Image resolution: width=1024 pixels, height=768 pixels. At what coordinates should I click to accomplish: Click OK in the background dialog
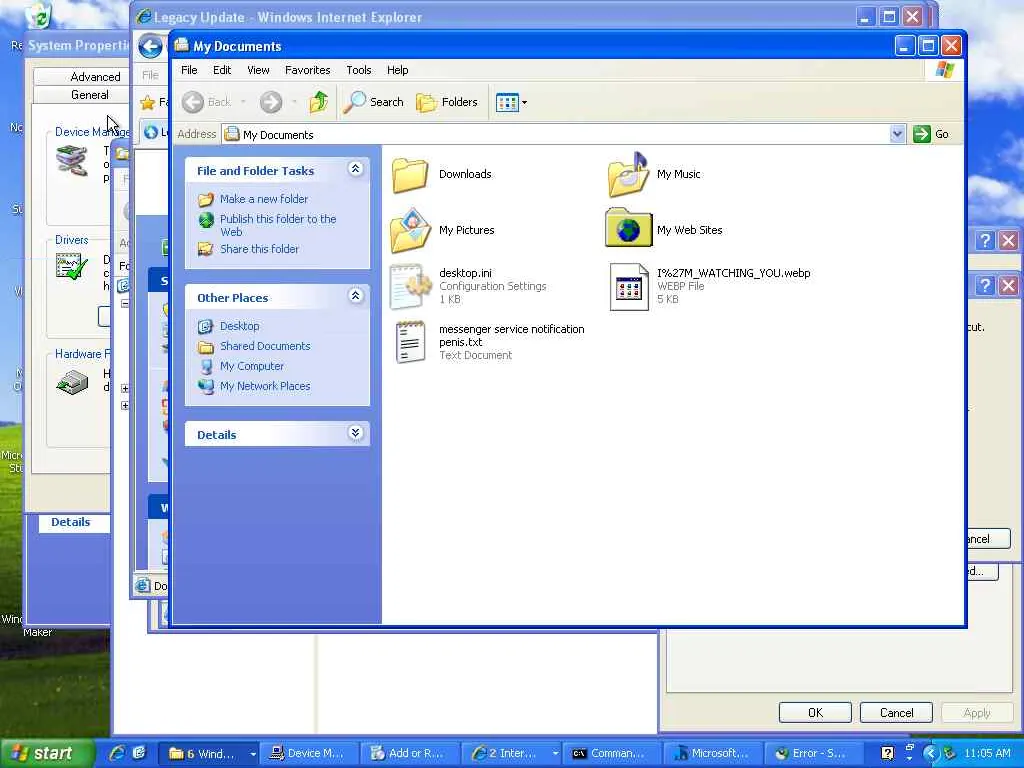tap(815, 712)
